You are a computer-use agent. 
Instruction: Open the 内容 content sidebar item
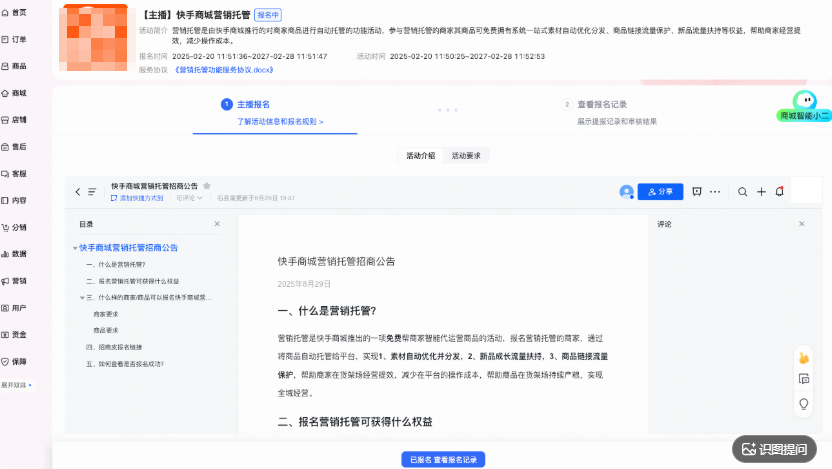(14, 200)
